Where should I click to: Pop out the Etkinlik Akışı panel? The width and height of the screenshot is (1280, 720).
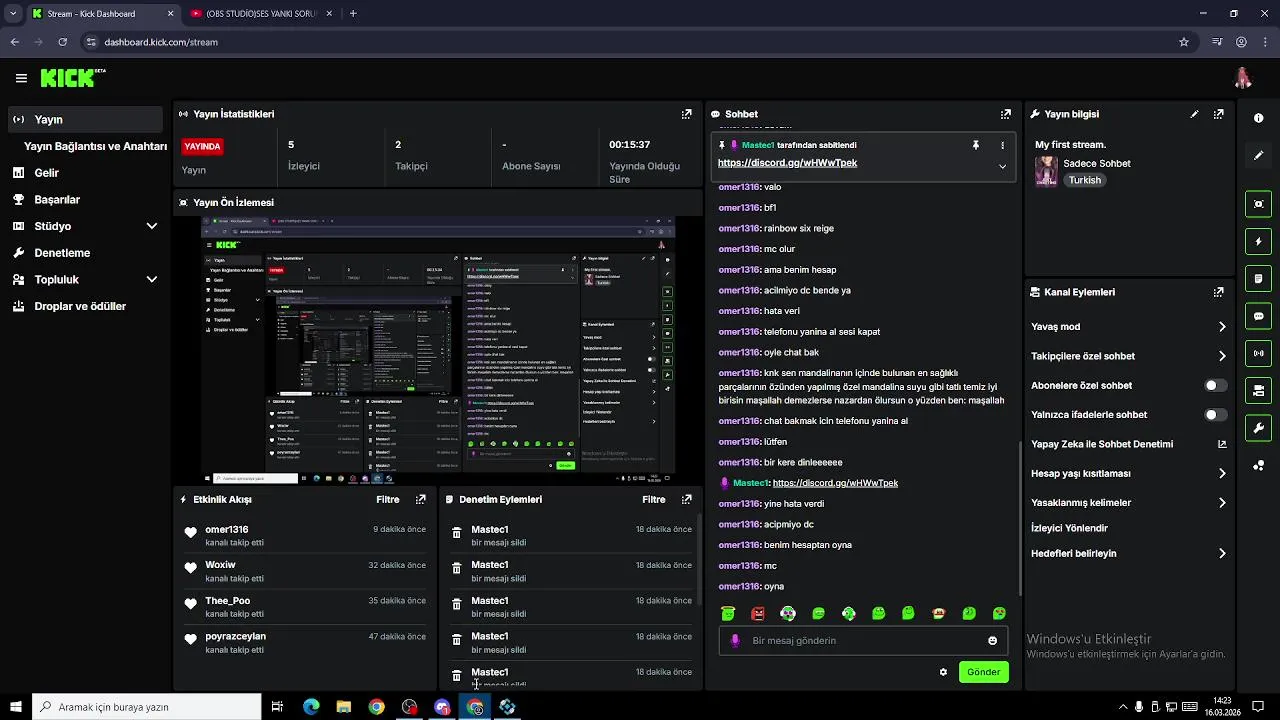tap(421, 499)
